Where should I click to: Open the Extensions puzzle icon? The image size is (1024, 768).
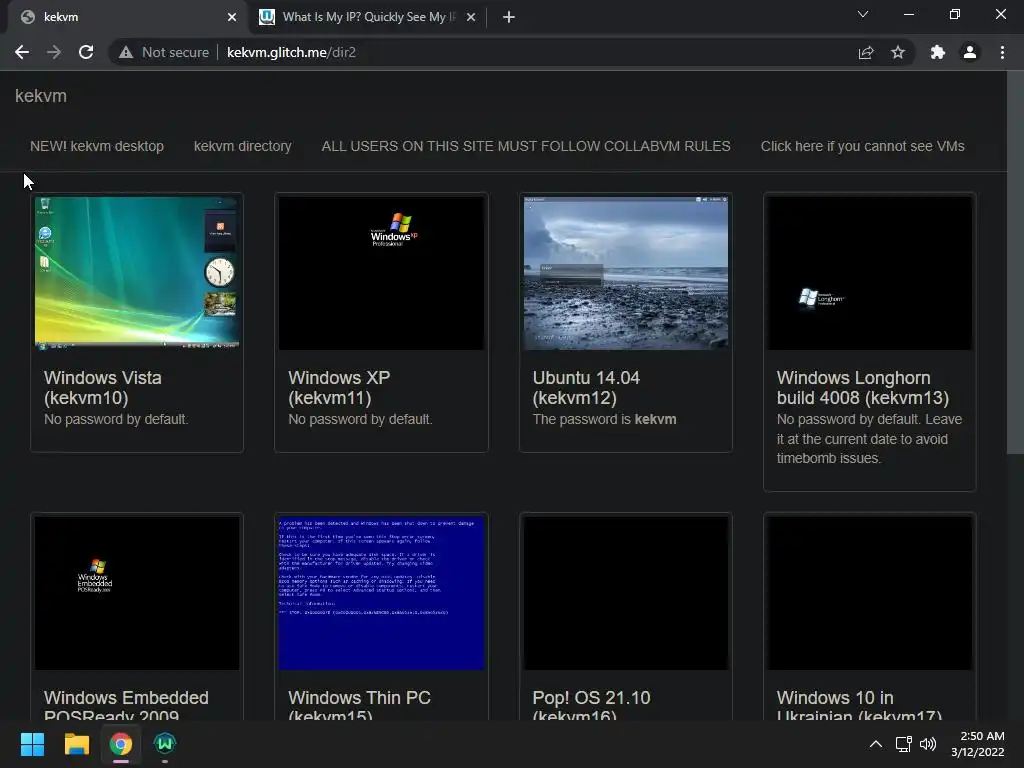(938, 52)
